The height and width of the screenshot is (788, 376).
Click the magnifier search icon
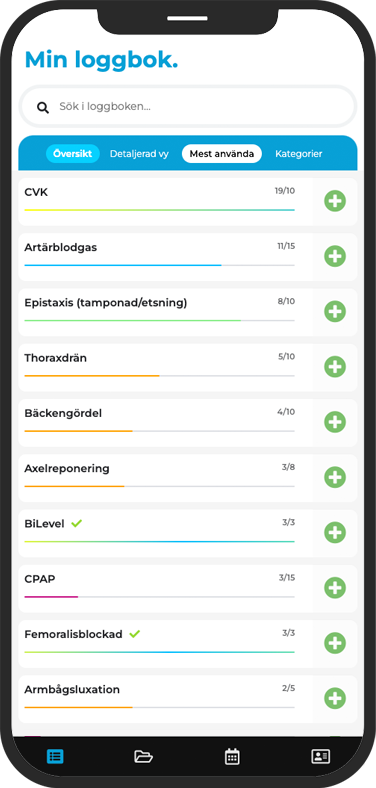pyautogui.click(x=43, y=107)
